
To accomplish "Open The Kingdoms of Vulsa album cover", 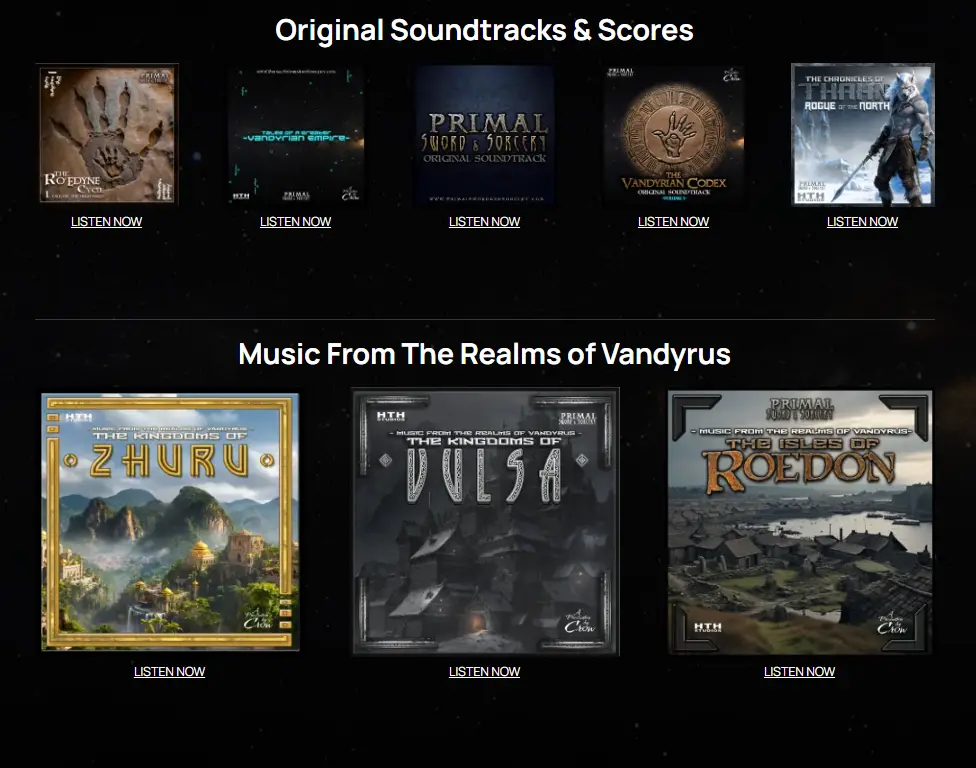I will pos(485,522).
